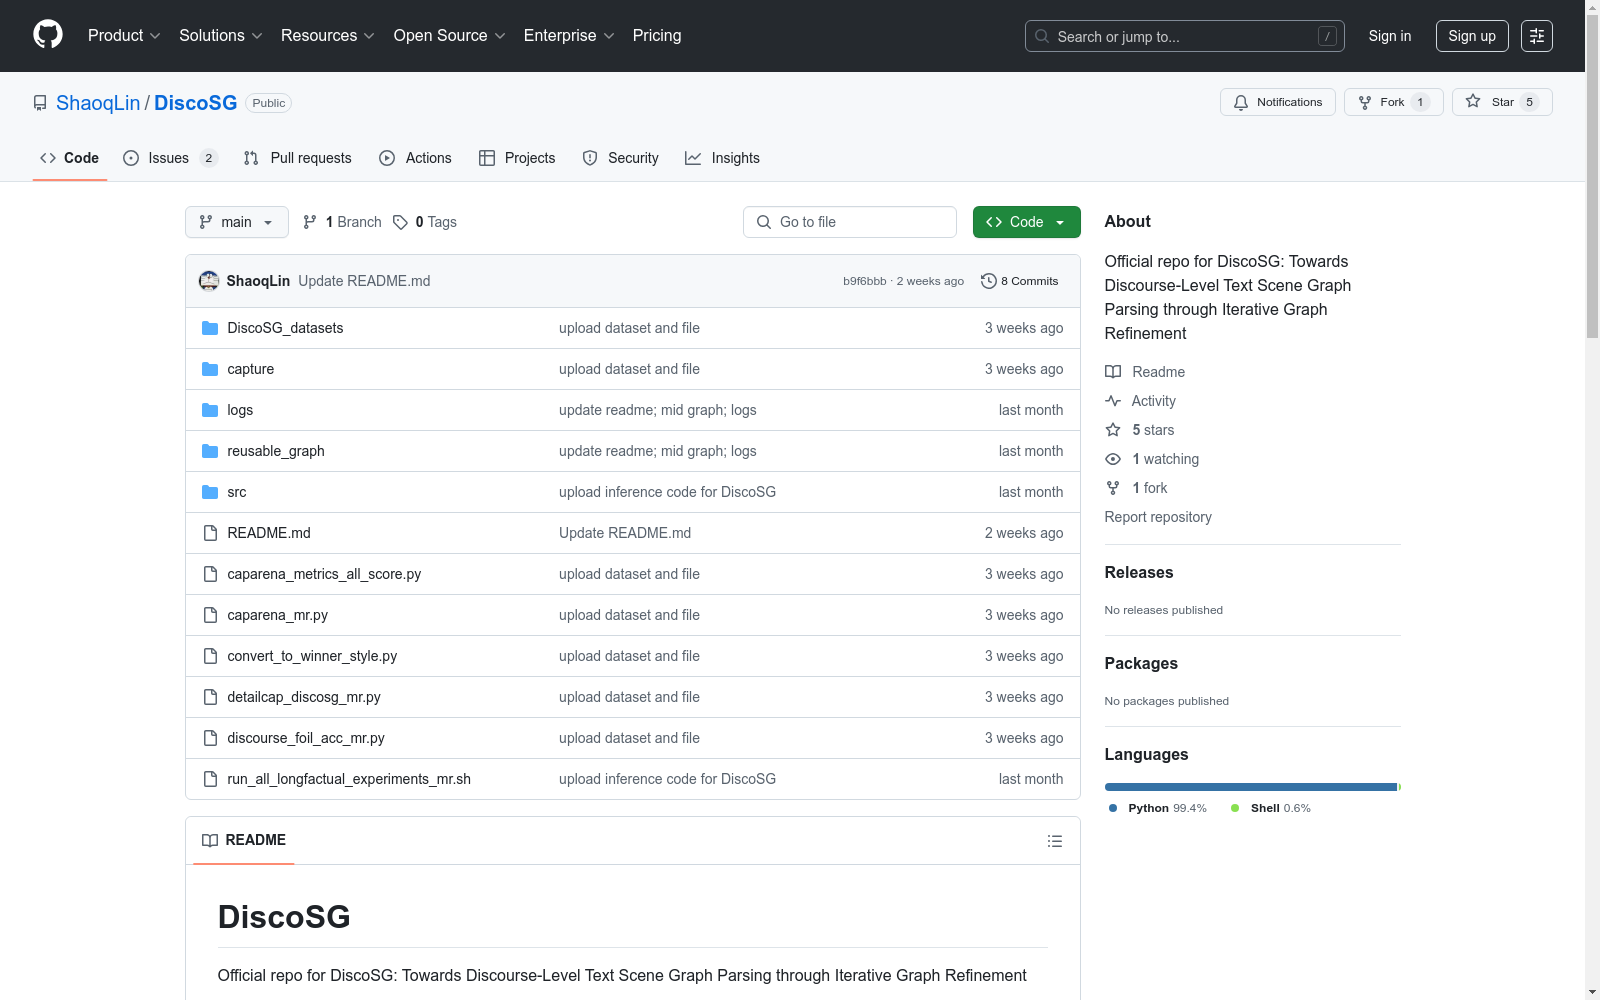Click the logs folder icon

[210, 410]
